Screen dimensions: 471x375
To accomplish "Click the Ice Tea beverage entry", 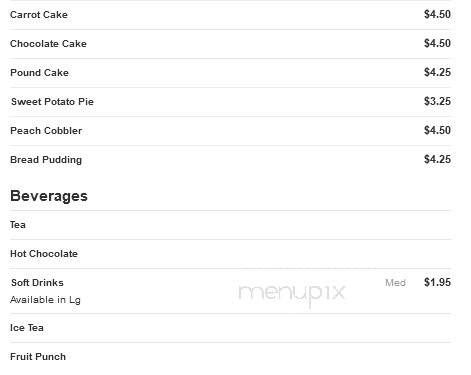I will [27, 328].
